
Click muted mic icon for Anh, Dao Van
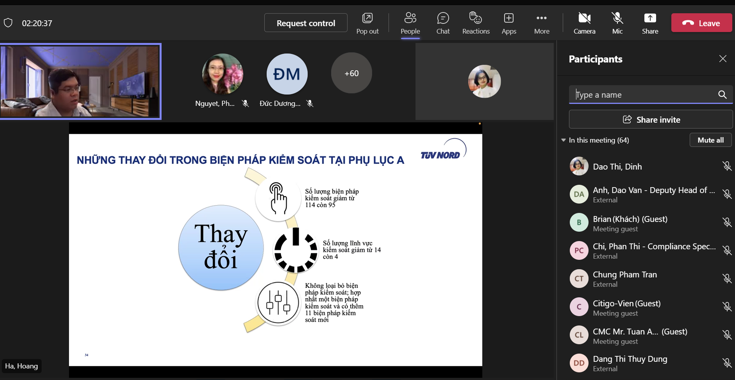point(727,194)
